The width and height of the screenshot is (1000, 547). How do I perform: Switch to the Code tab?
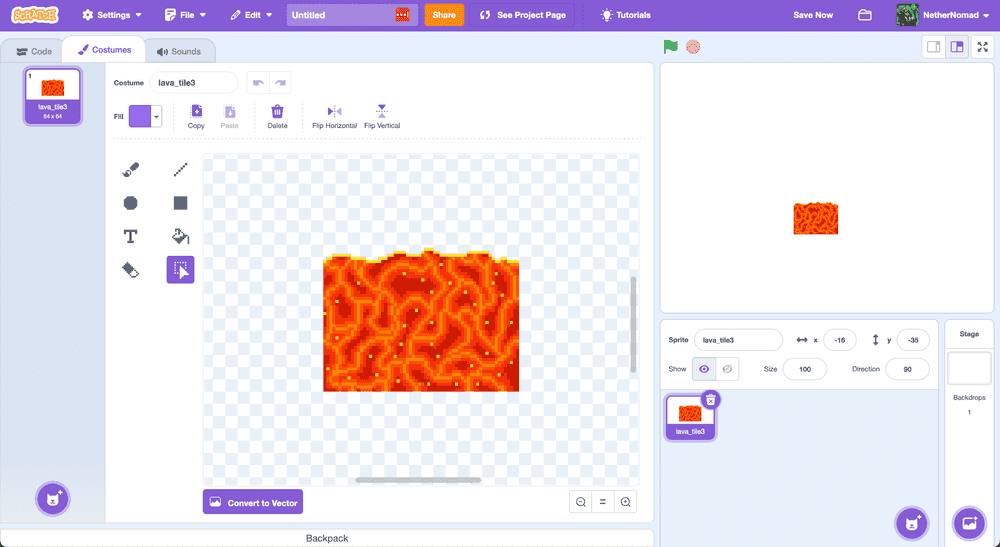pyautogui.click(x=34, y=51)
